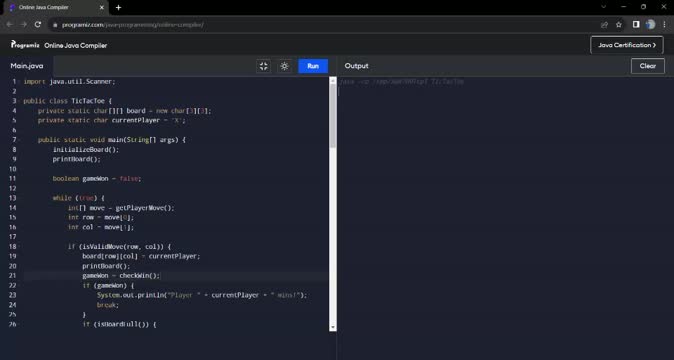Go forward in browser history

point(24,24)
